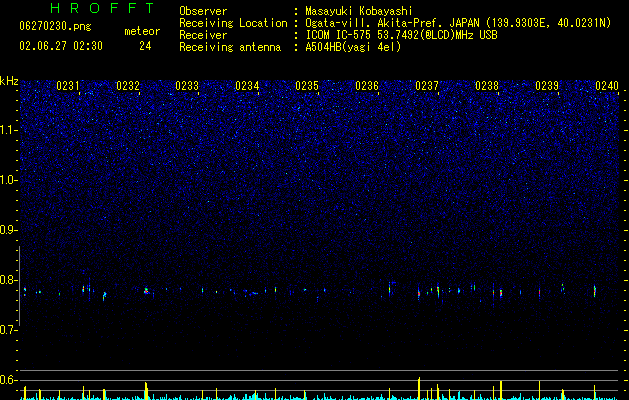Click the Receiving antenna label

(x=230, y=47)
